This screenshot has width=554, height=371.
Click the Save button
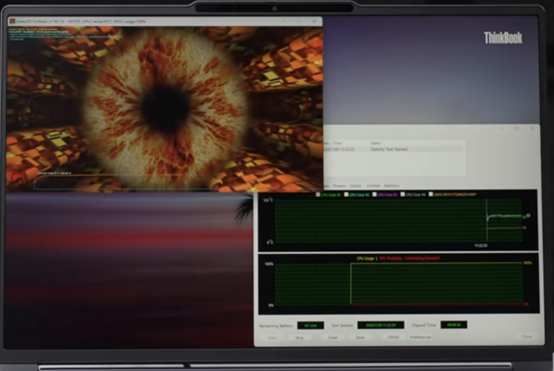tap(360, 337)
